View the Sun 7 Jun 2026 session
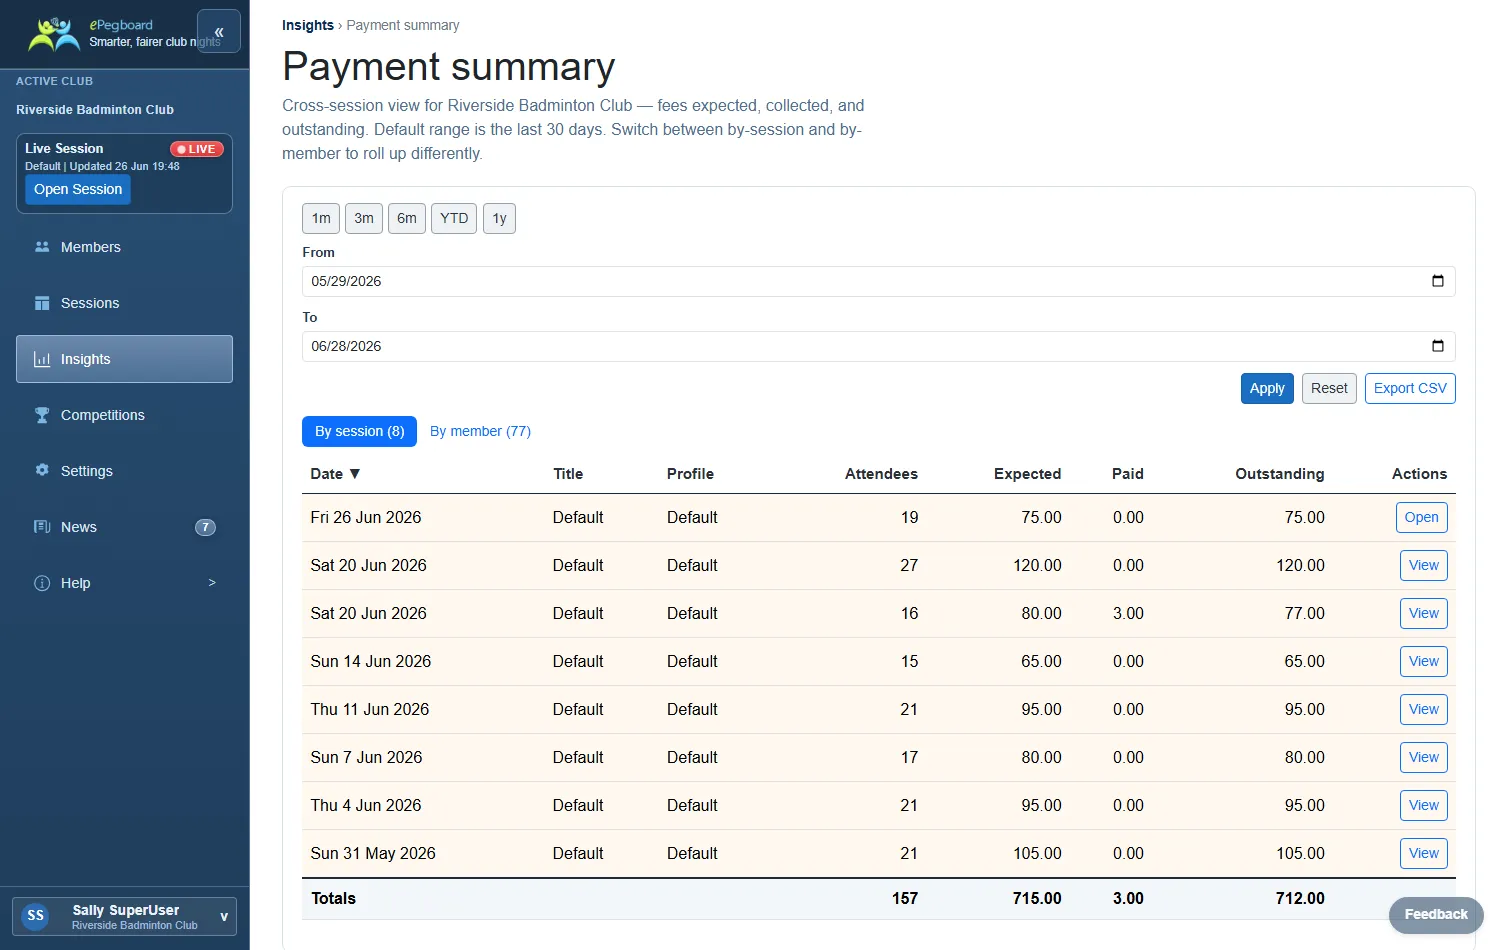Viewport: 1500px width, 950px height. [1424, 757]
